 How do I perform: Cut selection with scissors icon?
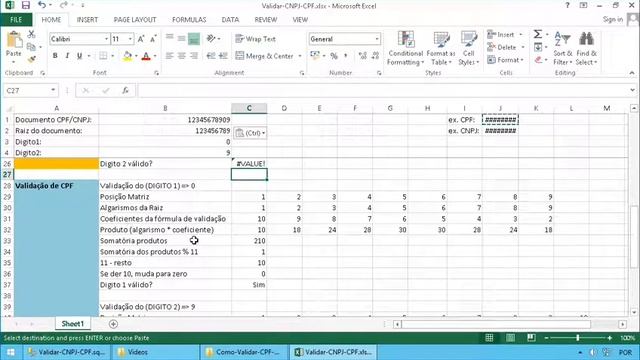coord(31,34)
